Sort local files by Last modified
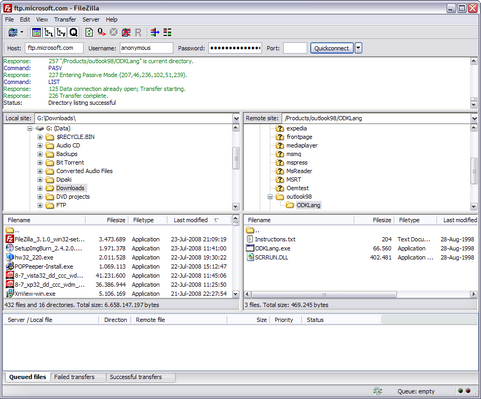Screen dimensions: 481x399 point(200,220)
